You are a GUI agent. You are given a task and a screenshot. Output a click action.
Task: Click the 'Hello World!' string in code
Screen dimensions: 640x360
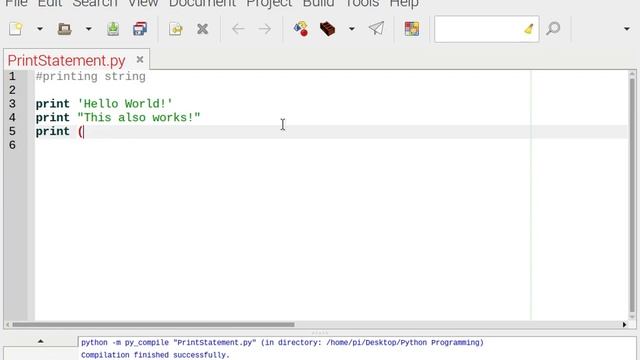[125, 104]
